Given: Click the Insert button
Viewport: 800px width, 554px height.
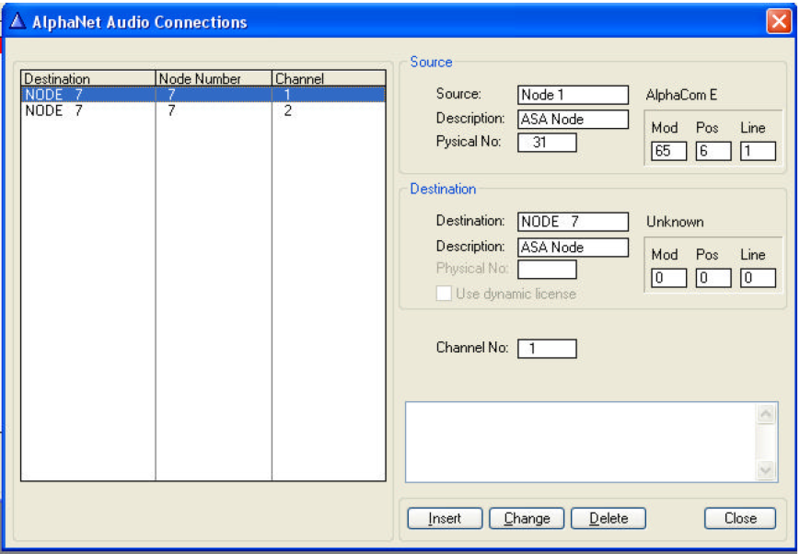Looking at the screenshot, I should (445, 518).
